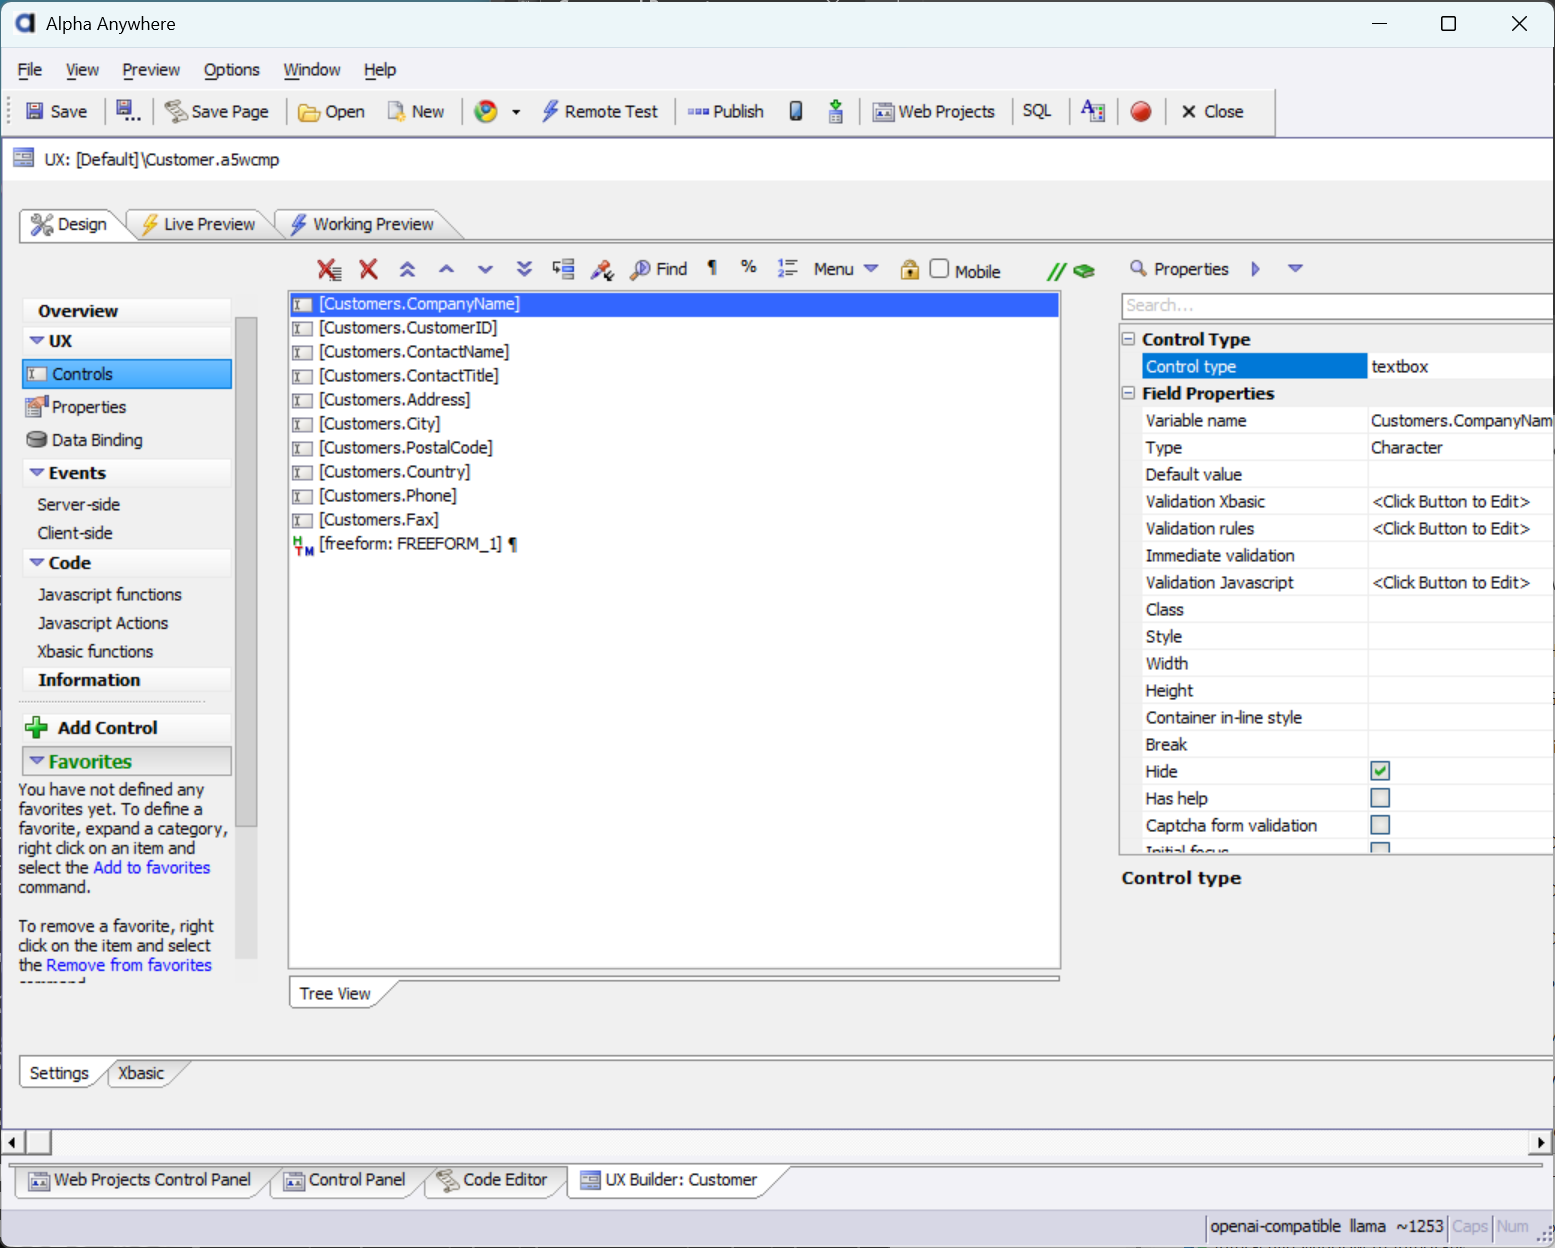The height and width of the screenshot is (1248, 1555).
Task: Click the Save As disk icon
Action: [127, 111]
